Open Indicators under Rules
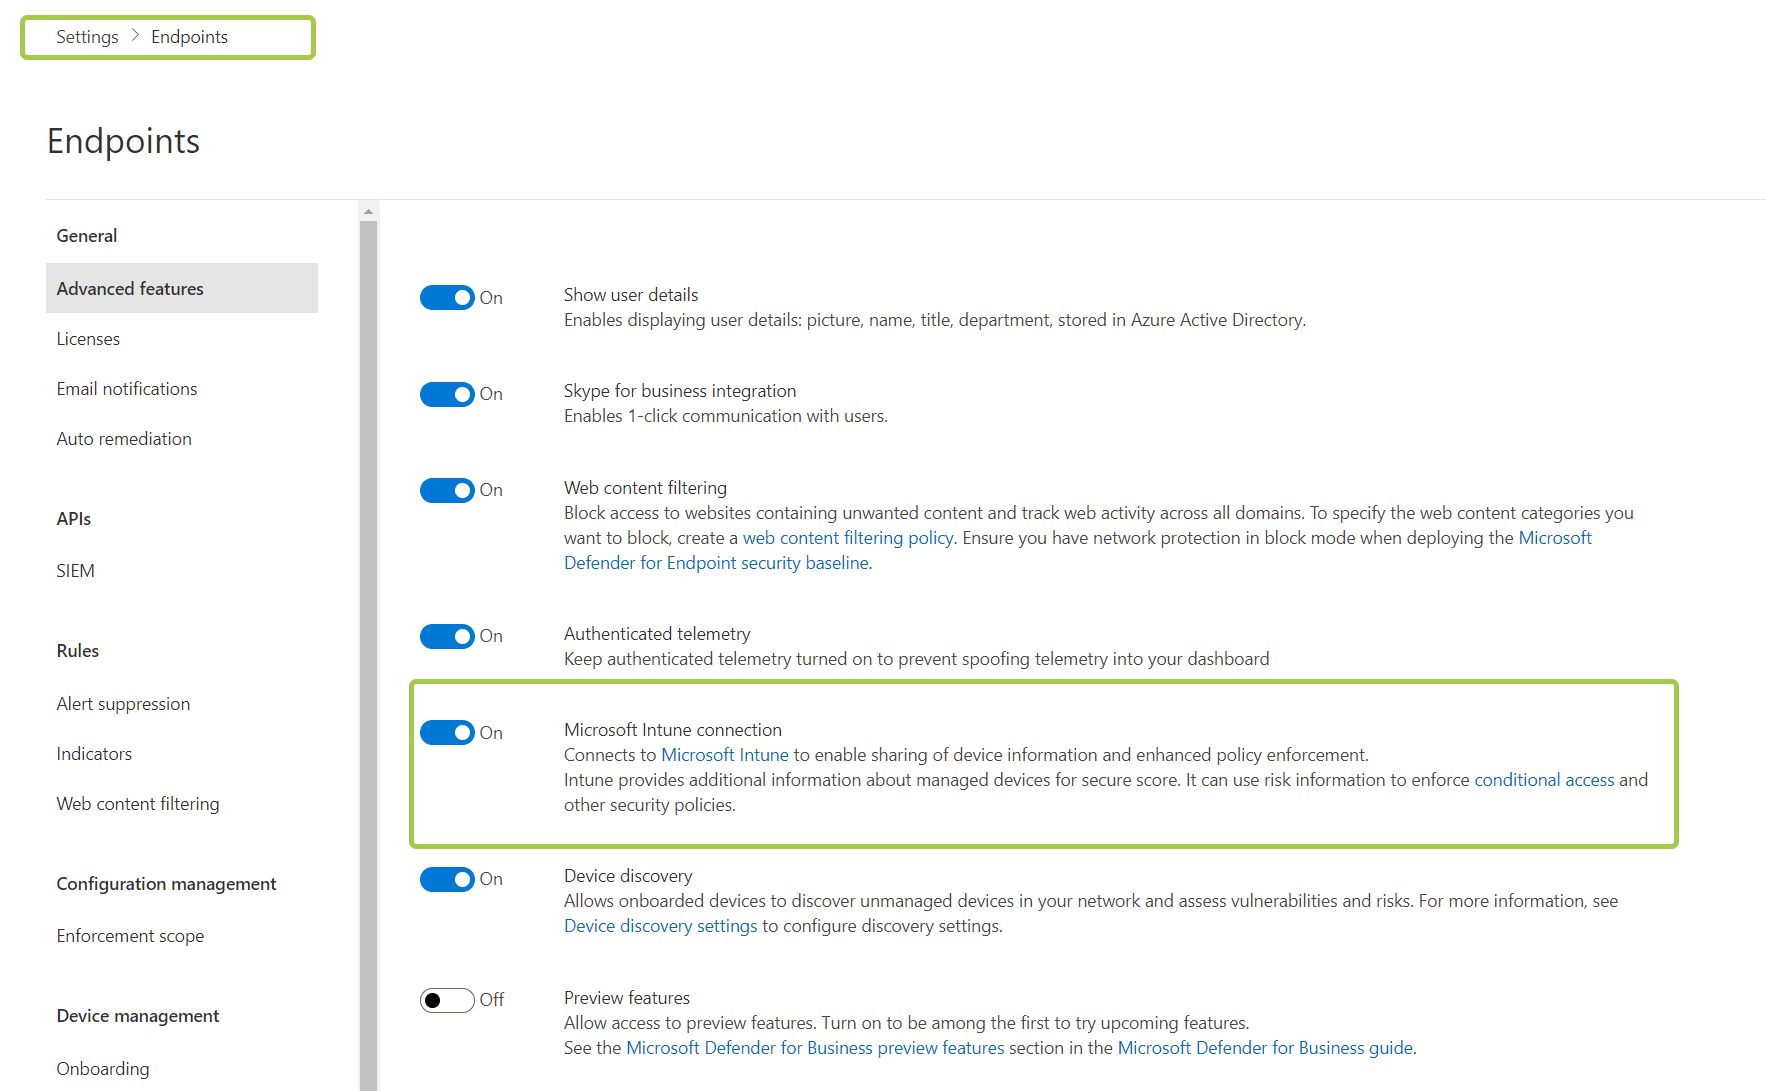 coord(94,754)
